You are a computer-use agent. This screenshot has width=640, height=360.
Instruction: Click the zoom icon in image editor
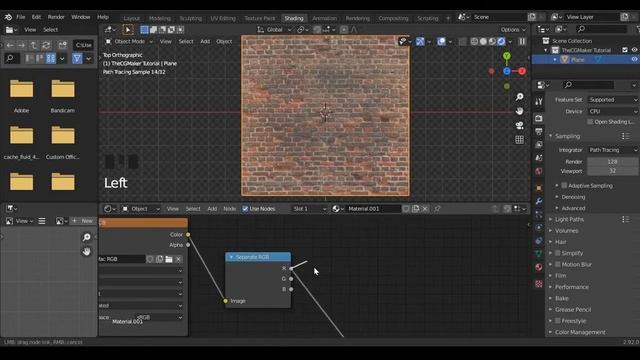pyautogui.click(x=87, y=237)
